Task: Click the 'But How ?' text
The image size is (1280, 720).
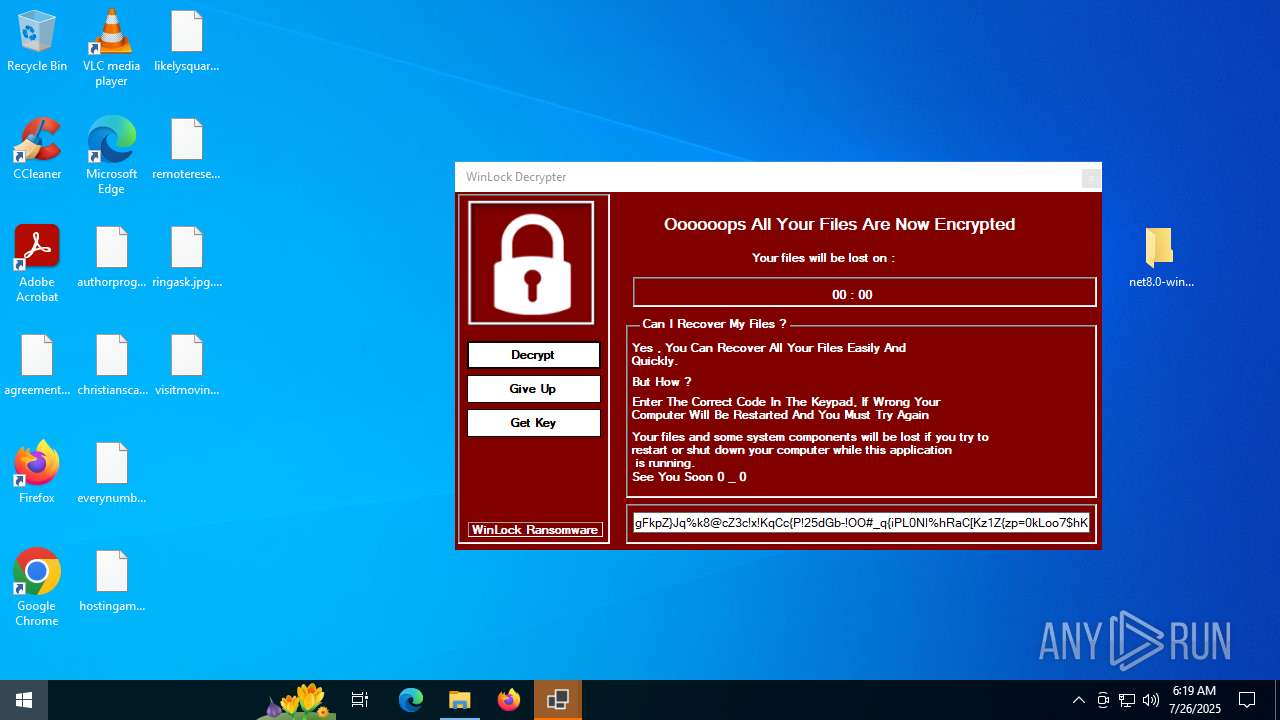Action: click(x=661, y=382)
